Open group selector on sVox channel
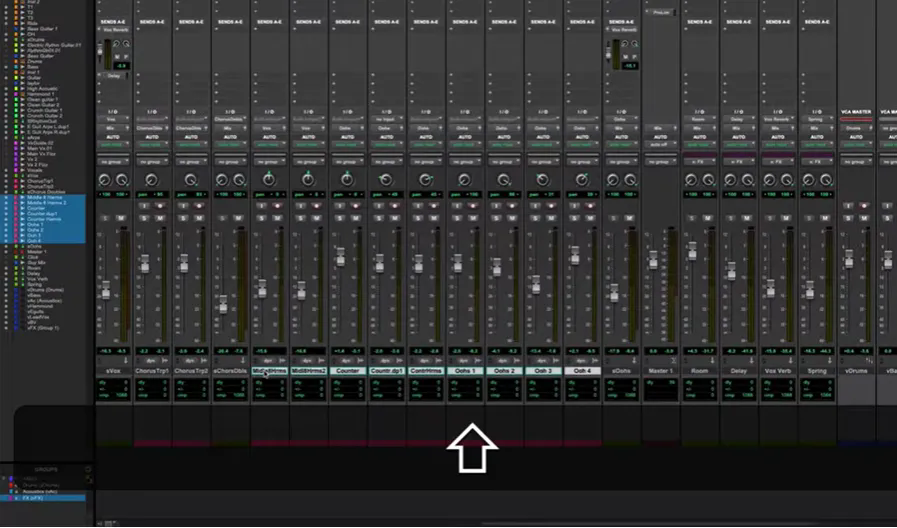897x528 pixels. coord(114,162)
